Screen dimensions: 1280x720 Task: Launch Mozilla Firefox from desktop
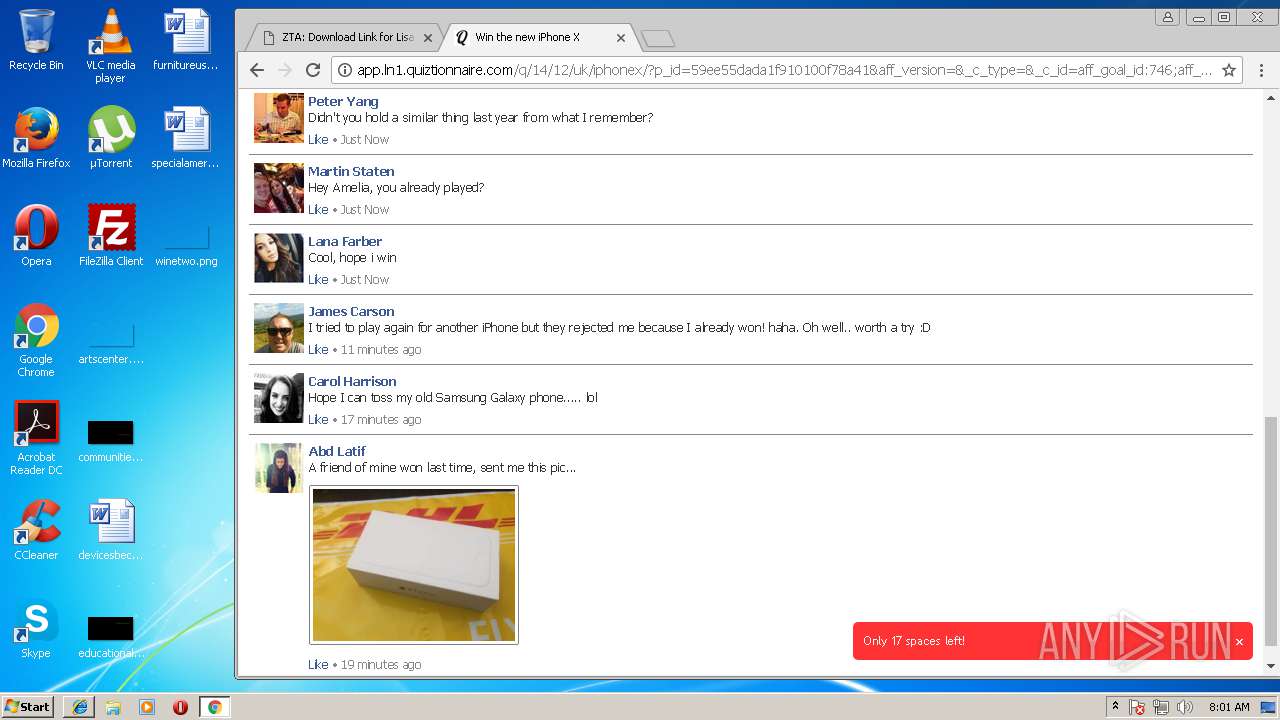click(x=36, y=138)
